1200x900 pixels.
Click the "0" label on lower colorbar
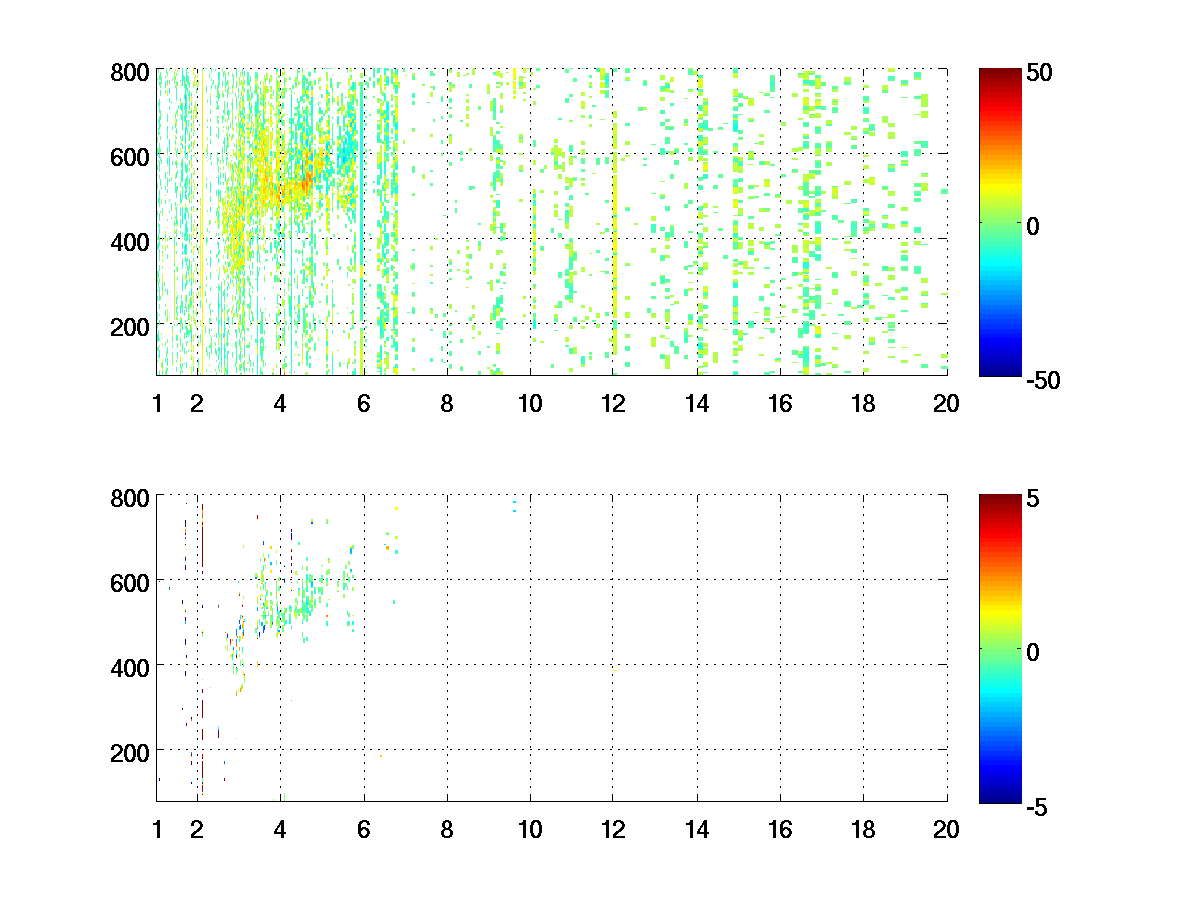[1034, 652]
